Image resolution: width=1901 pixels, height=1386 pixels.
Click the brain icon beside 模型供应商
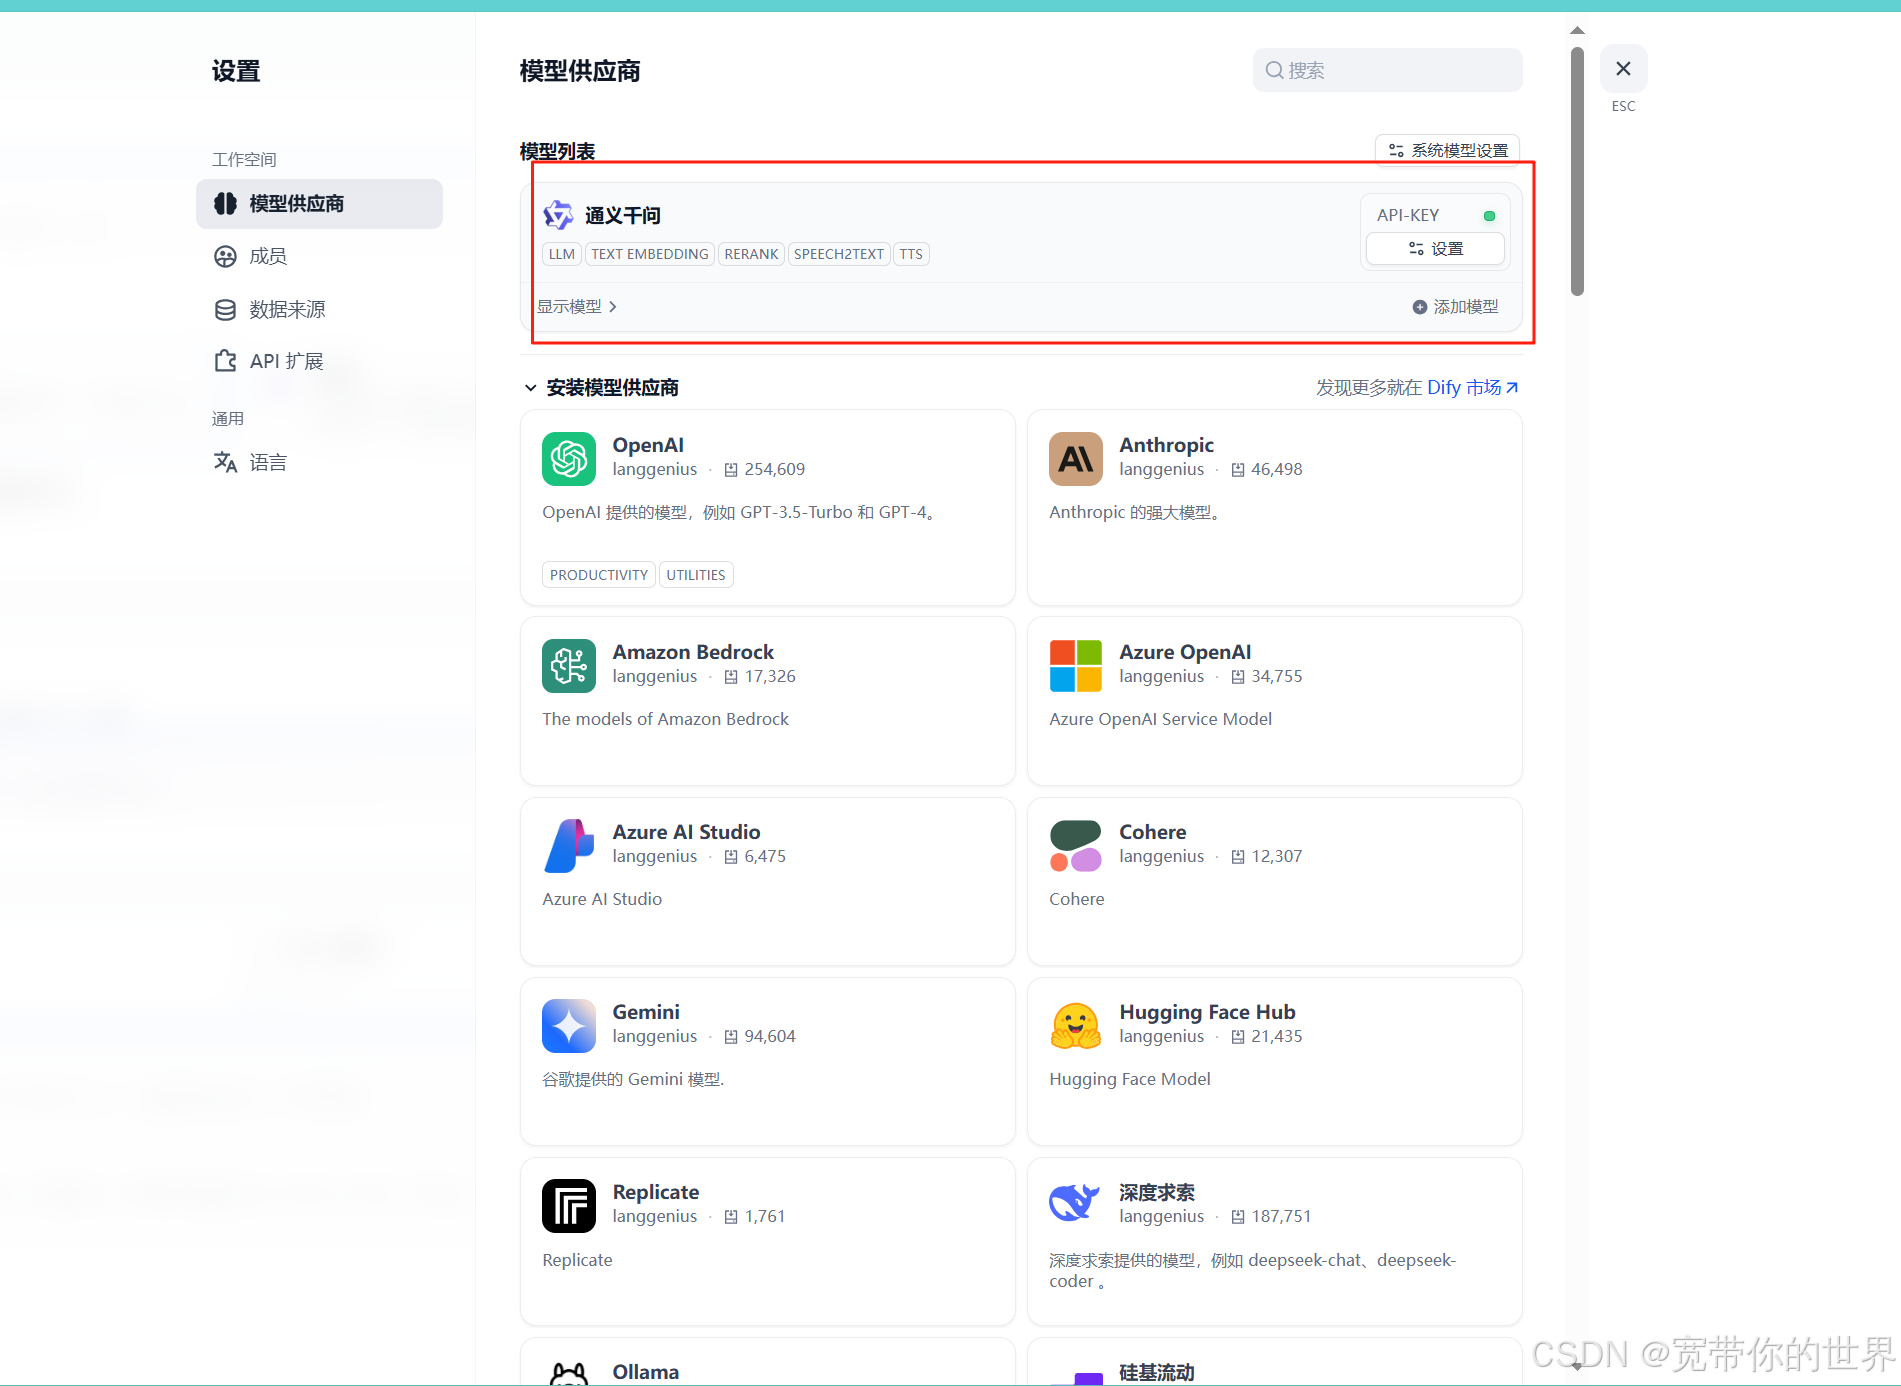point(225,204)
